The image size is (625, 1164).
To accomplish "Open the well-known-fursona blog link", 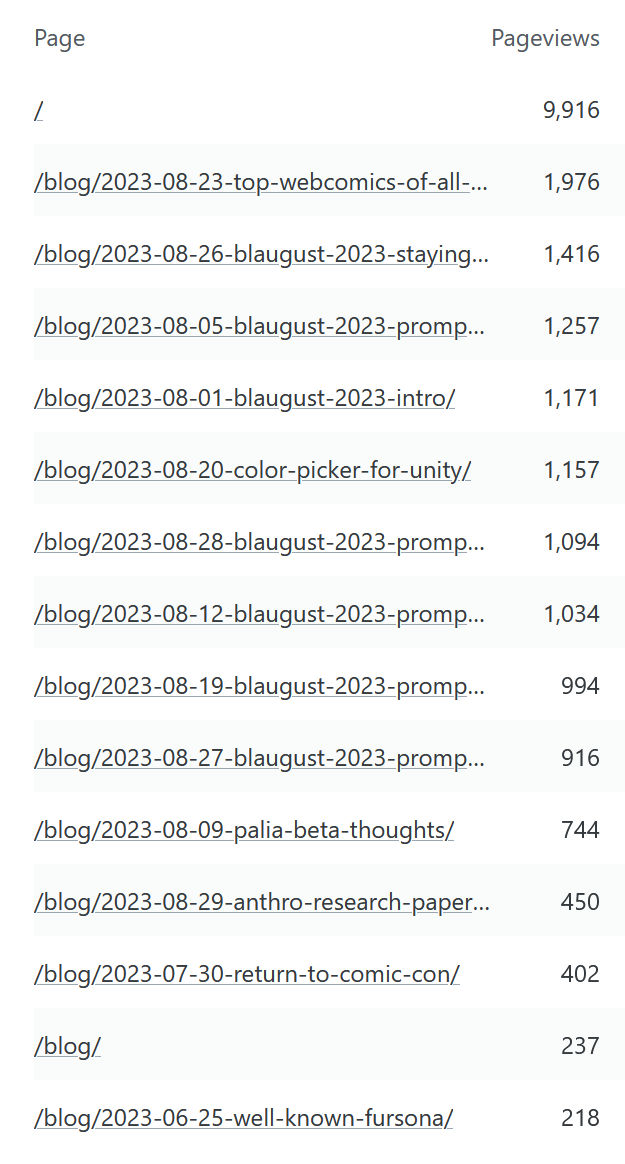I will point(243,1118).
